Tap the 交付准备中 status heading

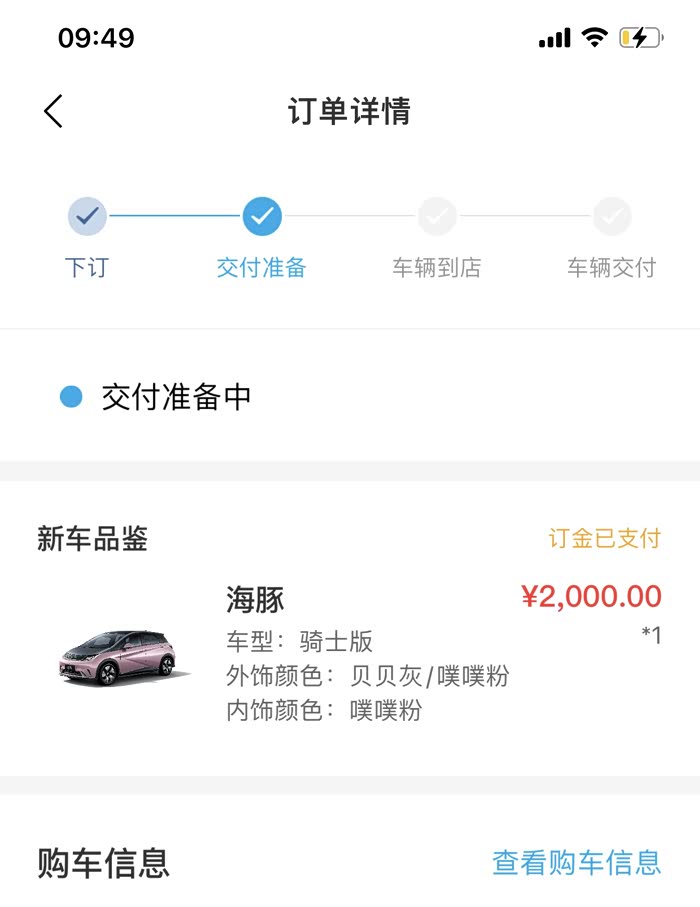176,398
